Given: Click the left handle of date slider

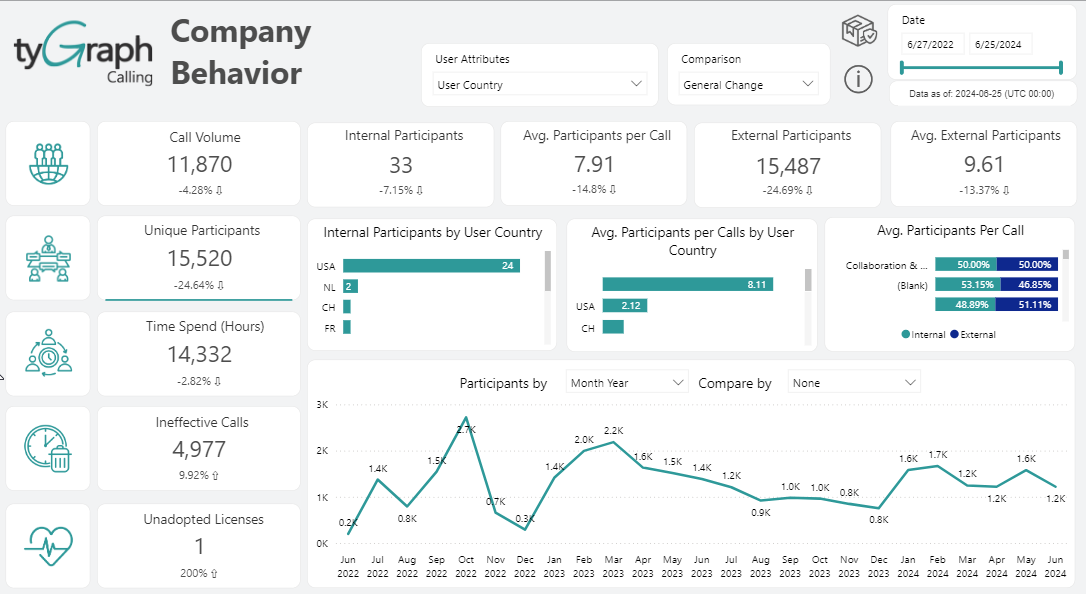Looking at the screenshot, I should pos(902,68).
